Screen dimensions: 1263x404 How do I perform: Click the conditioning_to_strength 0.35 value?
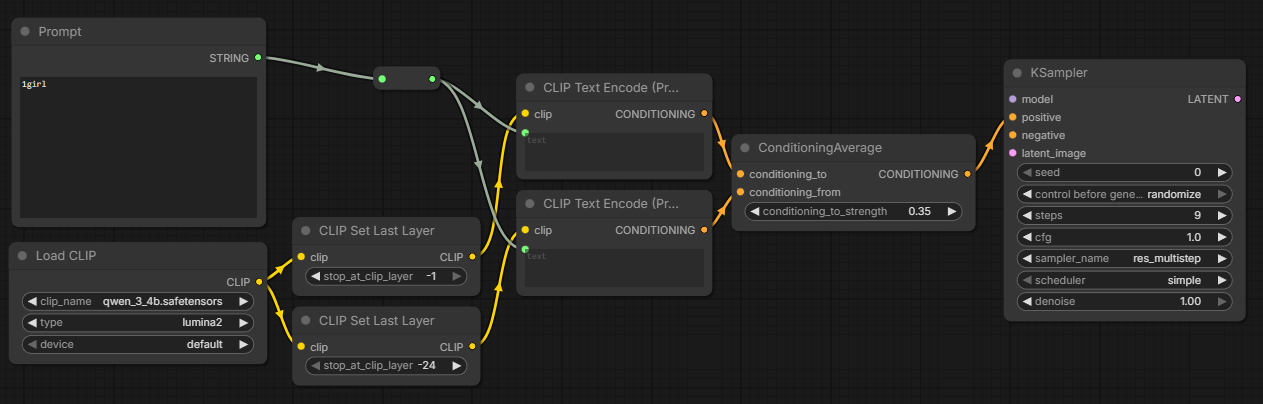(x=921, y=212)
